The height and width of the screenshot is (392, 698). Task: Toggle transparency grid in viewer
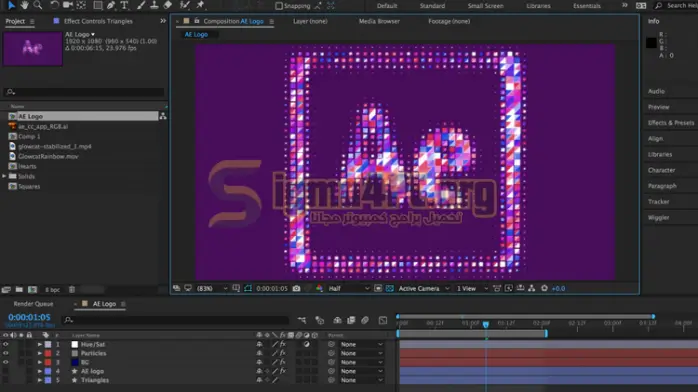pyautogui.click(x=390, y=288)
